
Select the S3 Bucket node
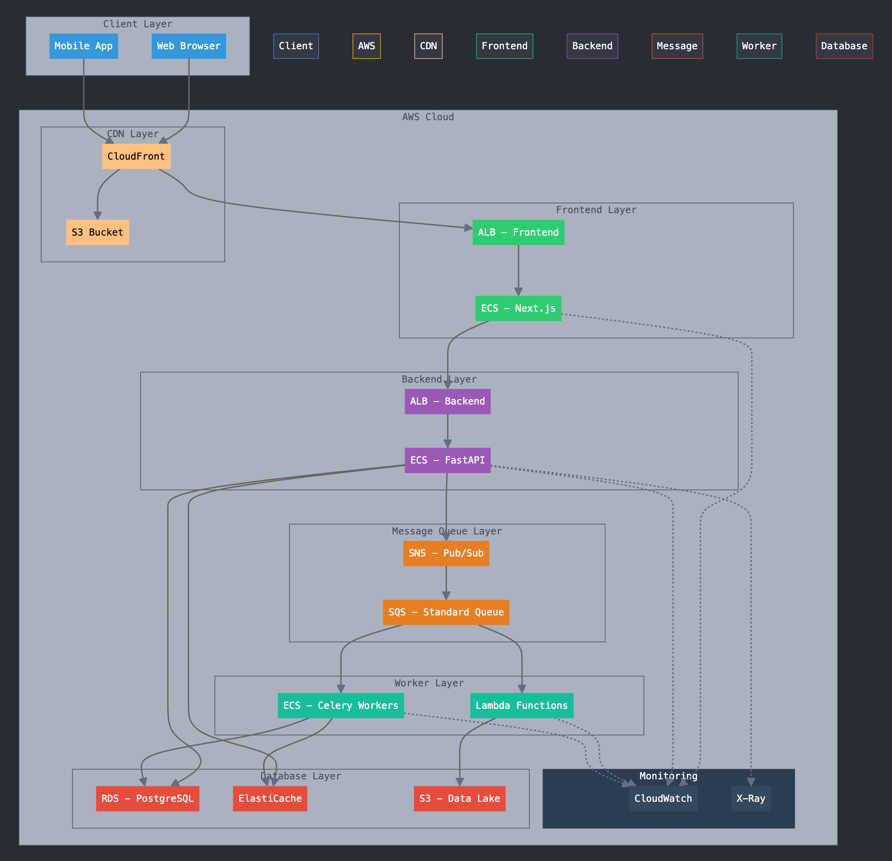point(97,232)
